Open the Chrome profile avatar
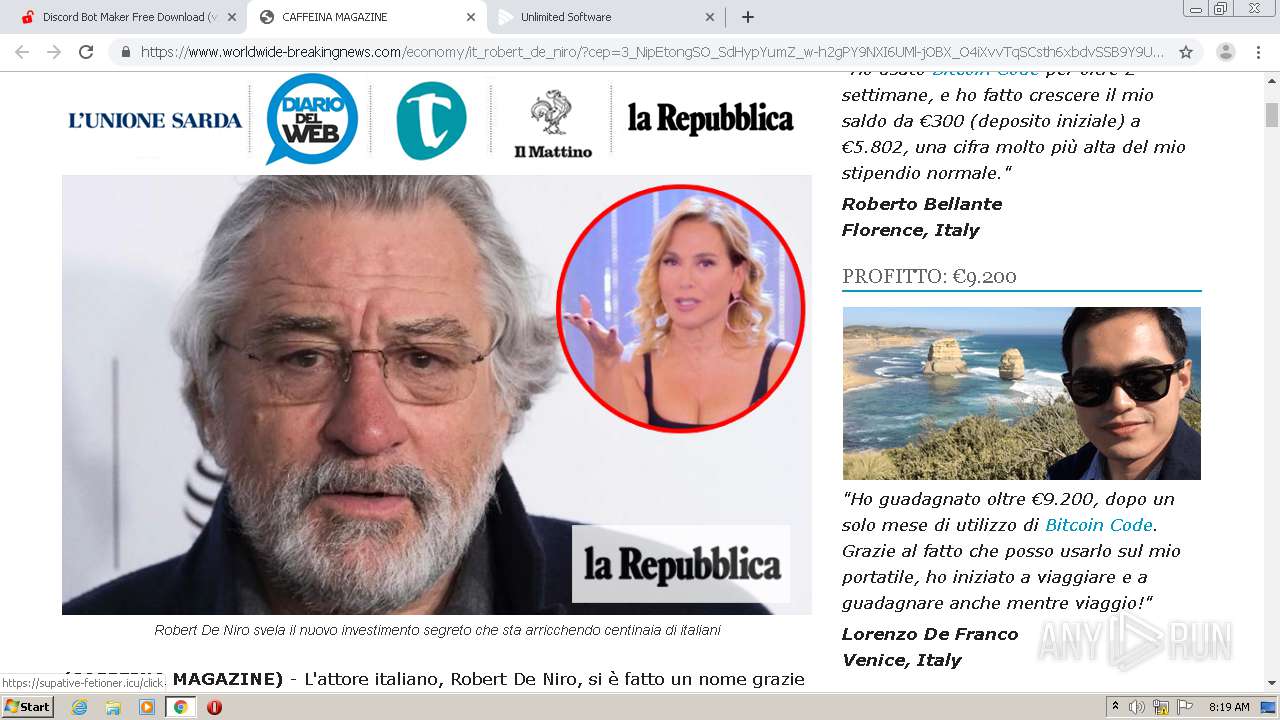Screen dimensions: 1280x720 click(x=1225, y=52)
